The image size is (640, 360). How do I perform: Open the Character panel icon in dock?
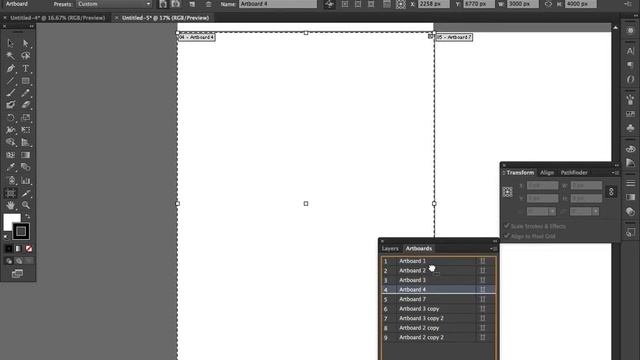point(630,51)
